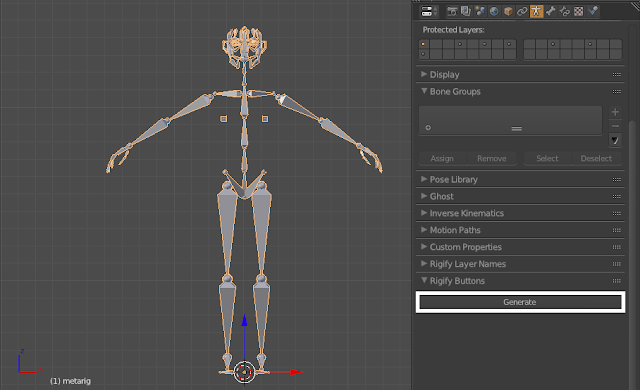The image size is (640, 390).
Task: Grab the bone group list resize handle
Action: click(516, 129)
